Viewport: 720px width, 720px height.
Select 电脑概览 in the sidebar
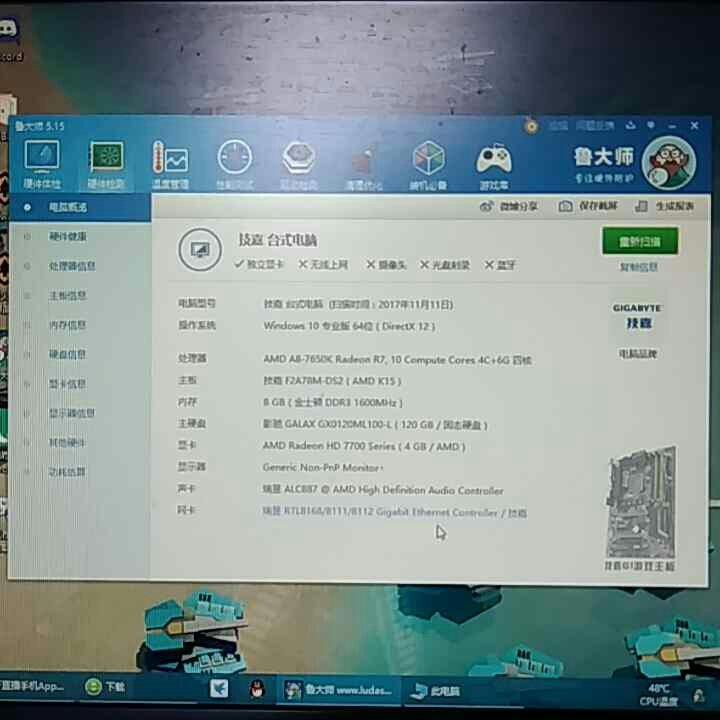tap(80, 208)
